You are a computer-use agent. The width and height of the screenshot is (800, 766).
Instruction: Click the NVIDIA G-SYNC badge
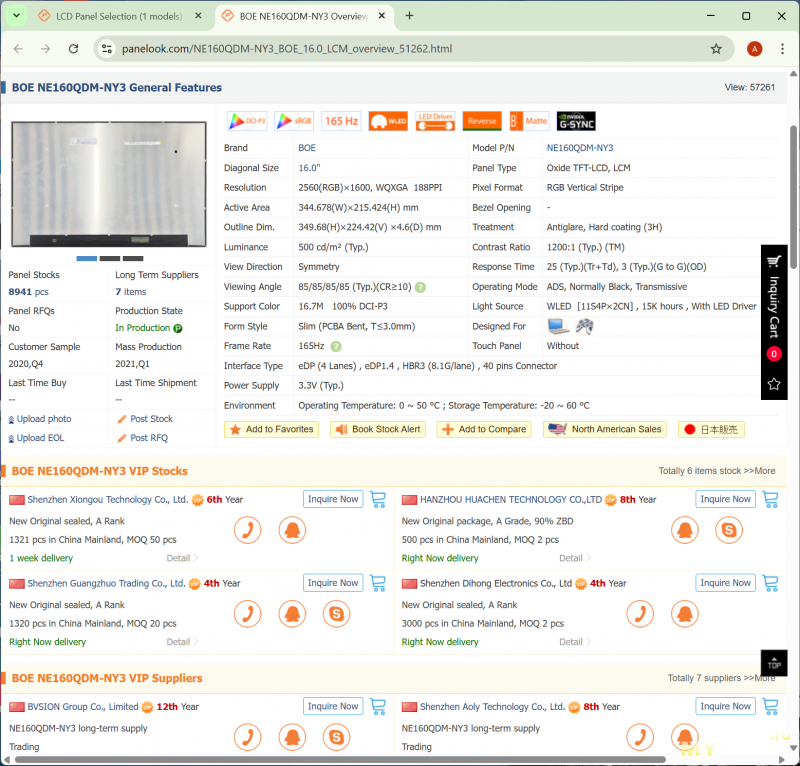[576, 121]
